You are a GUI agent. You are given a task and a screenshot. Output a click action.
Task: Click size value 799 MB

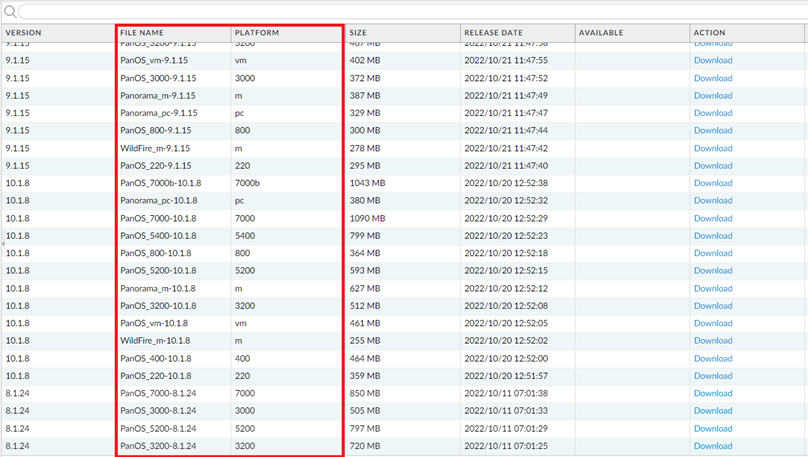pyautogui.click(x=365, y=235)
